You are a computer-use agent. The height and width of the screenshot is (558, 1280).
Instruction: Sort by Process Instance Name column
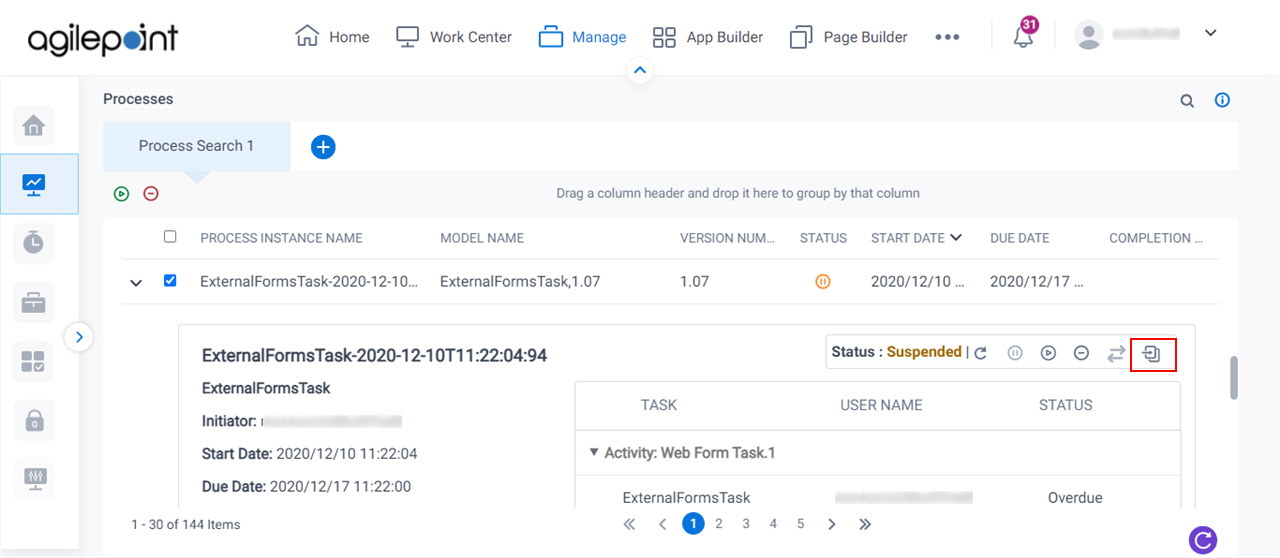pyautogui.click(x=281, y=238)
